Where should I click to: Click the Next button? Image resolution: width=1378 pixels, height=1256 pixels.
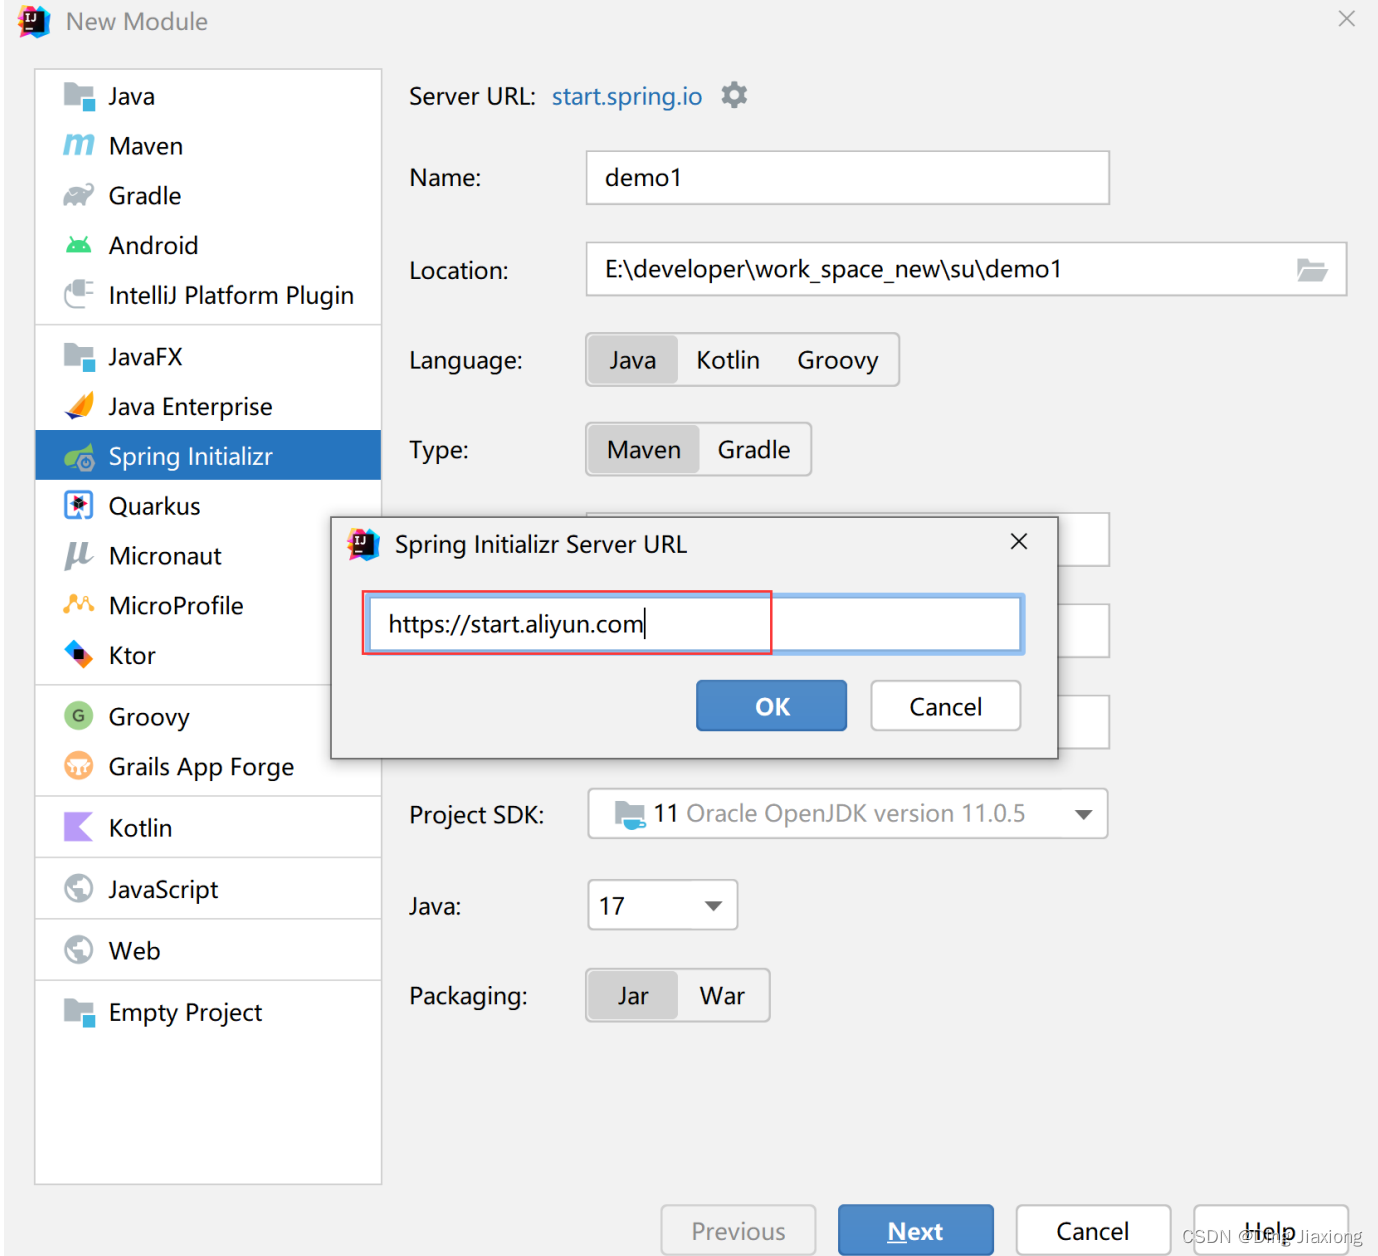[915, 1230]
